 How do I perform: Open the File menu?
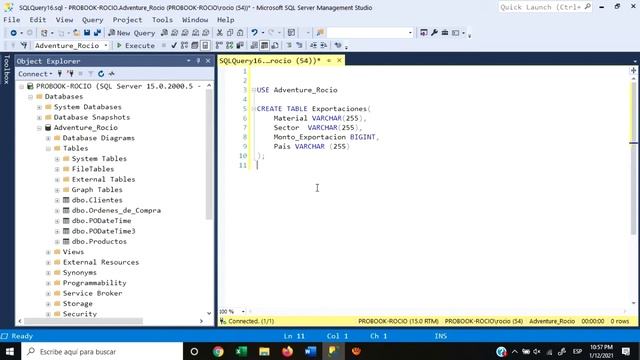11,20
